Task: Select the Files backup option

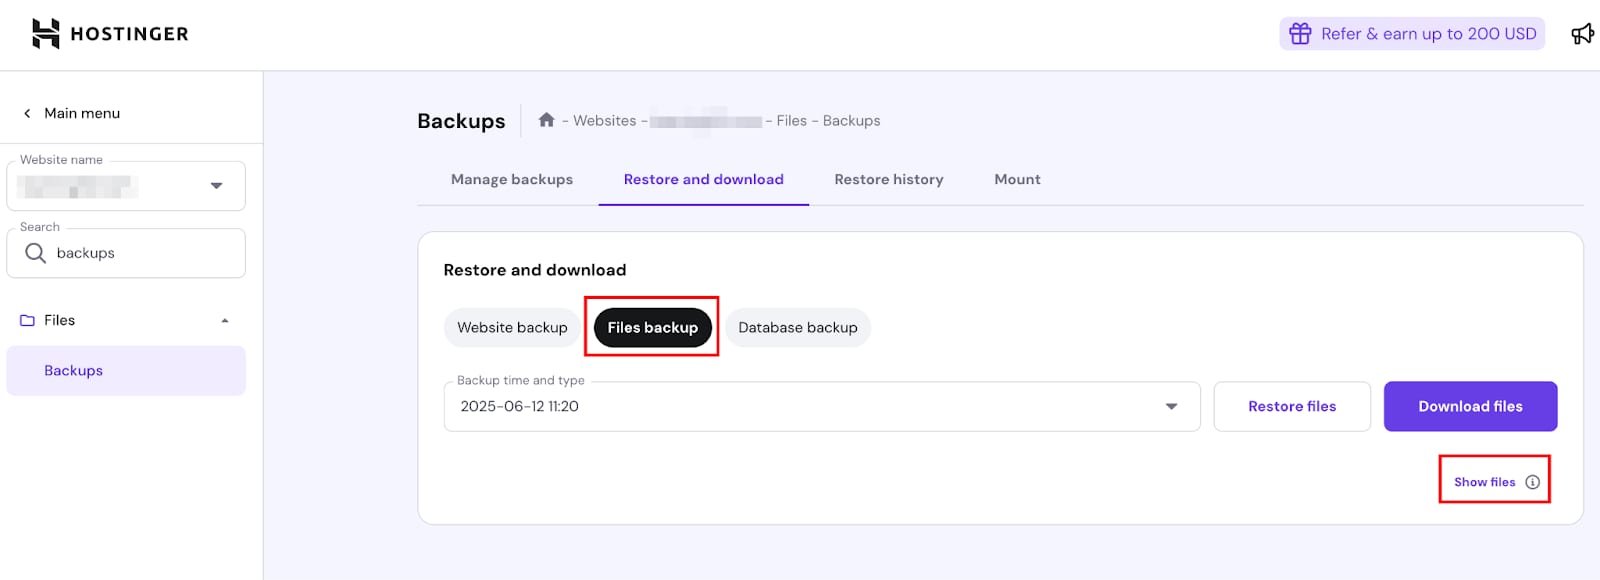Action: point(652,328)
